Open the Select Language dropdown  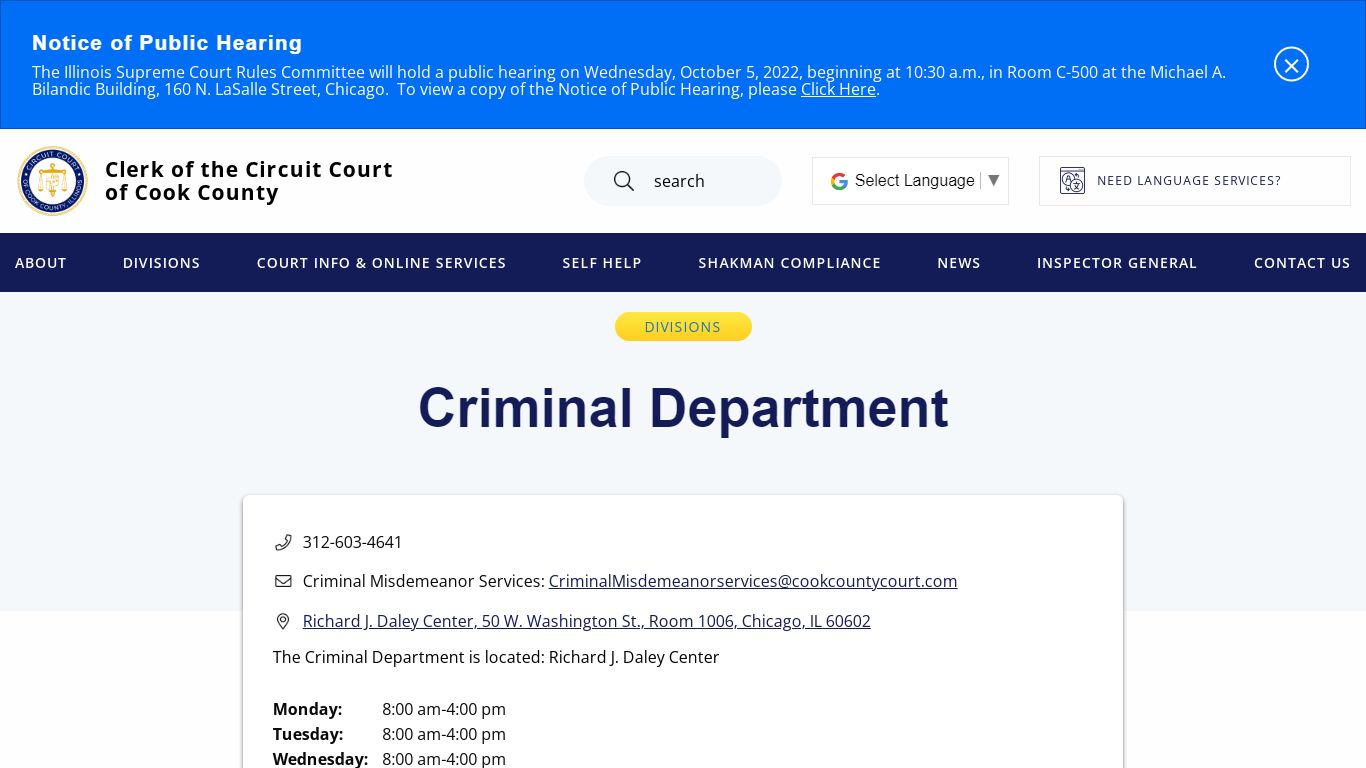pyautogui.click(x=914, y=181)
